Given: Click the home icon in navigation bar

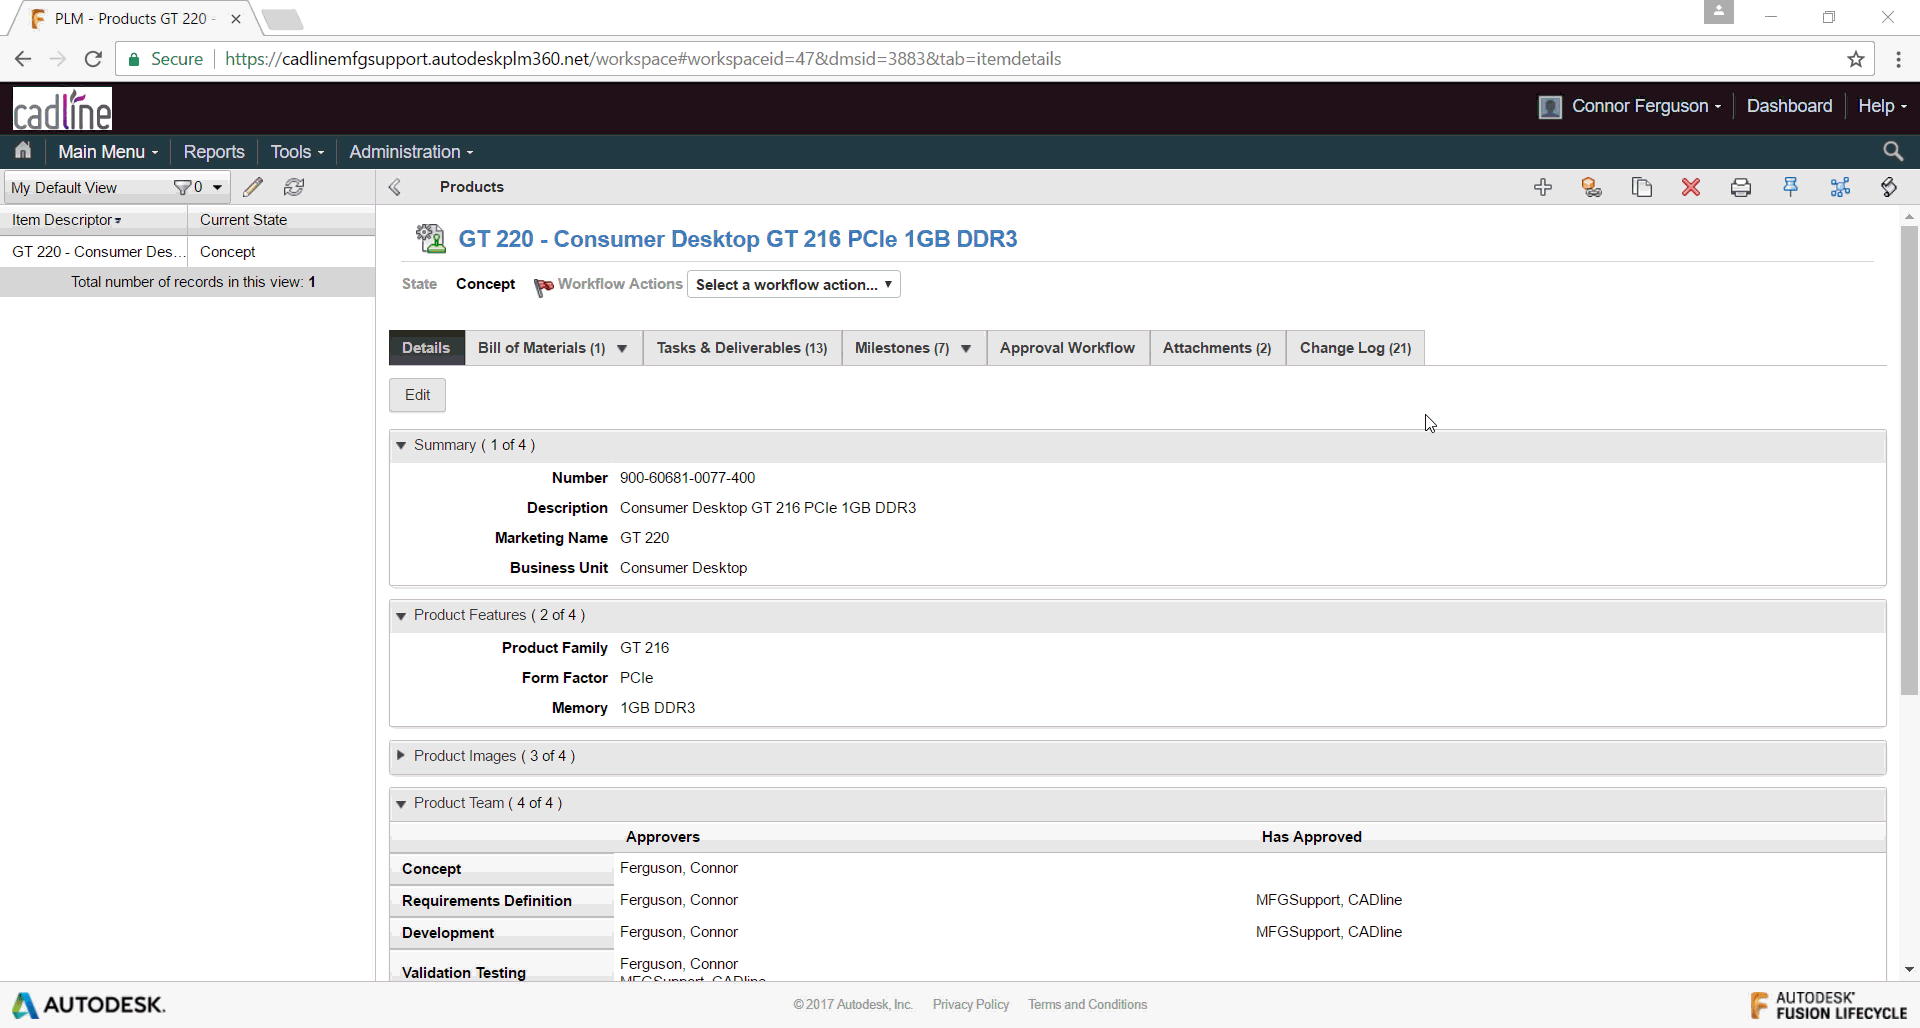Looking at the screenshot, I should 23,151.
